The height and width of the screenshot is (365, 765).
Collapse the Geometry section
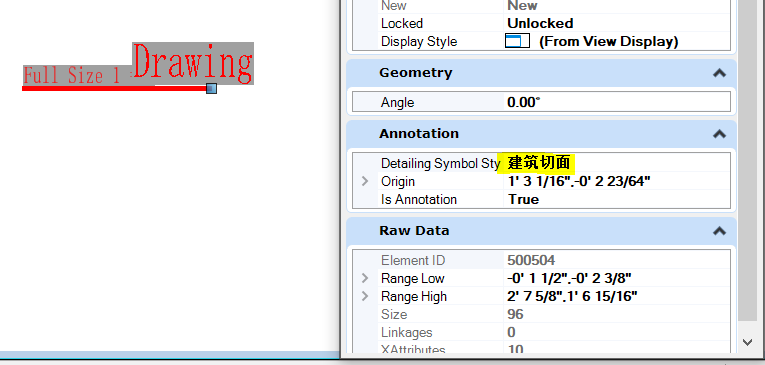[x=719, y=73]
